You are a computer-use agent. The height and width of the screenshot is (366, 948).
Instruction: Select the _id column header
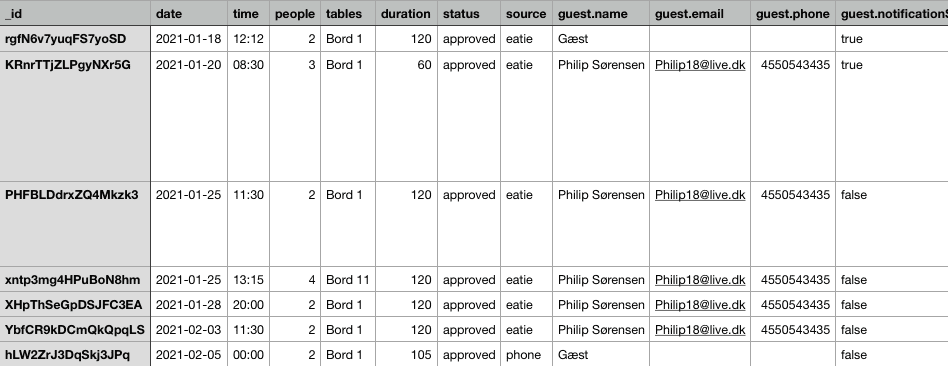75,13
